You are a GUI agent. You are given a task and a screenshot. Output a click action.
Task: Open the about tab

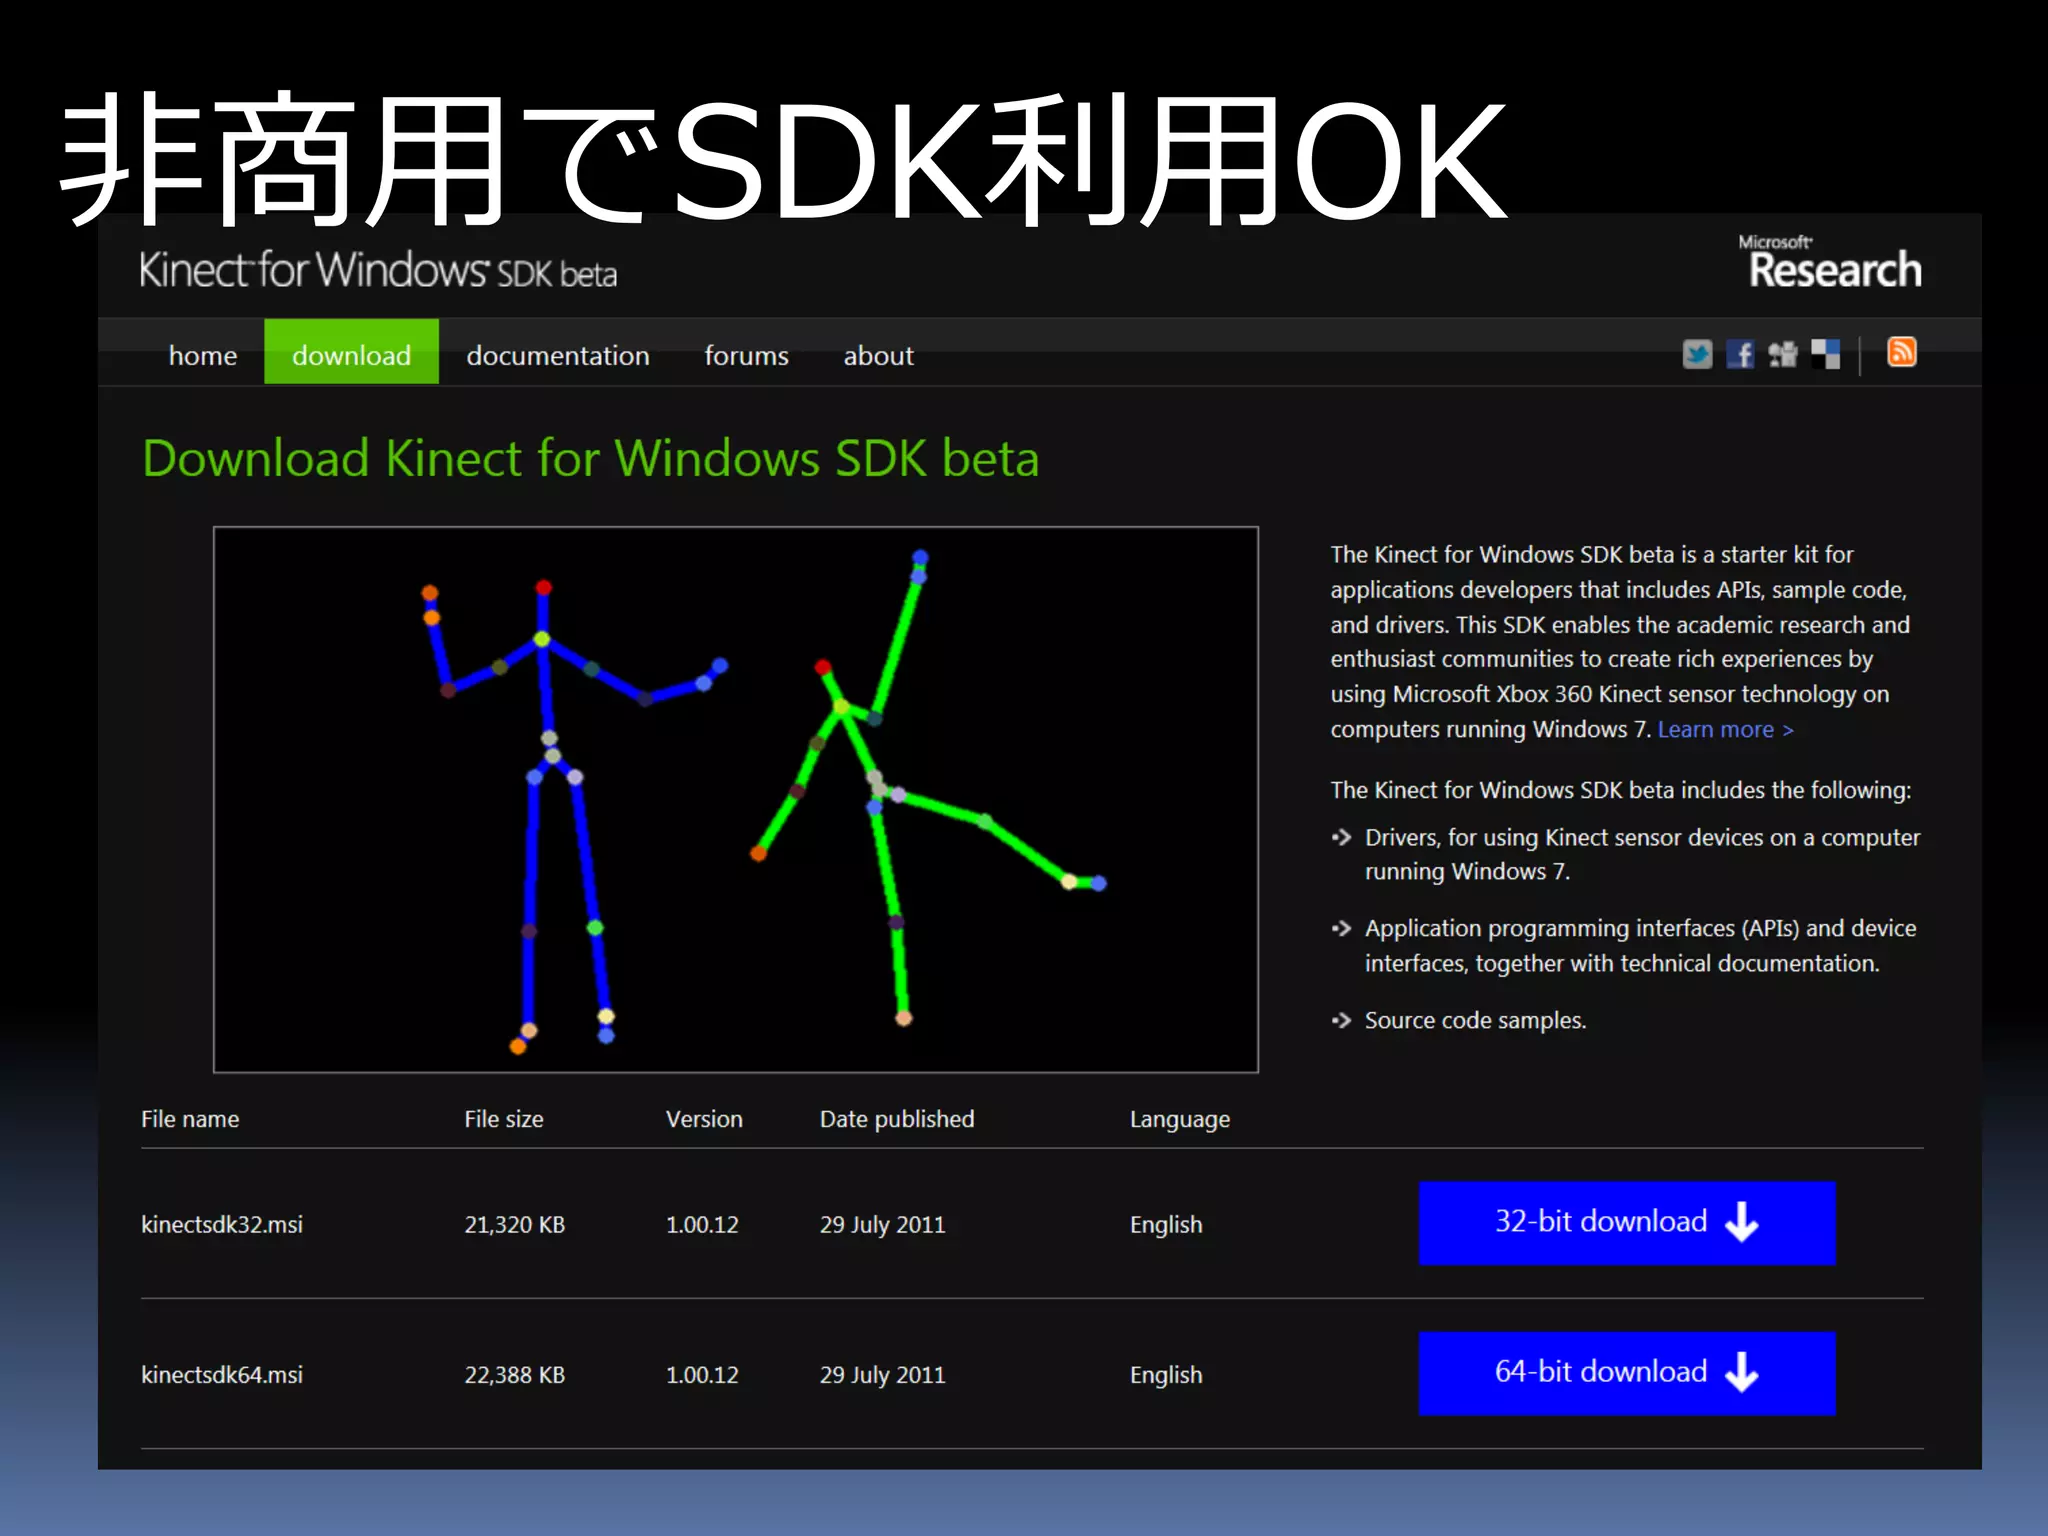[878, 355]
